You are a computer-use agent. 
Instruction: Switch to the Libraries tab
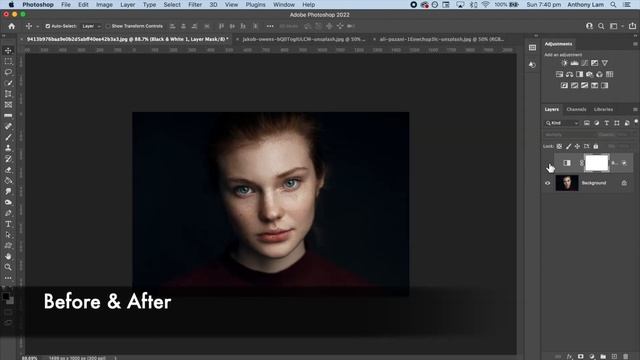point(603,109)
